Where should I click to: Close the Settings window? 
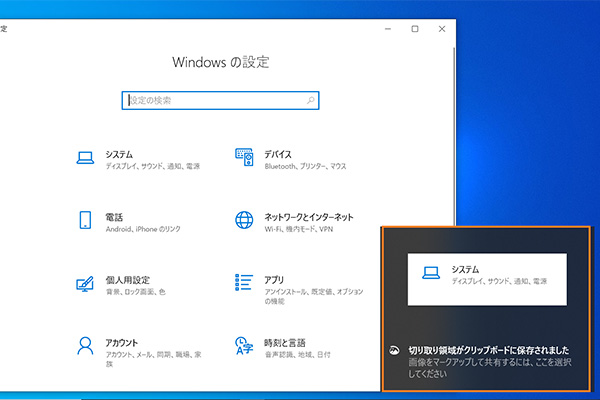click(442, 29)
